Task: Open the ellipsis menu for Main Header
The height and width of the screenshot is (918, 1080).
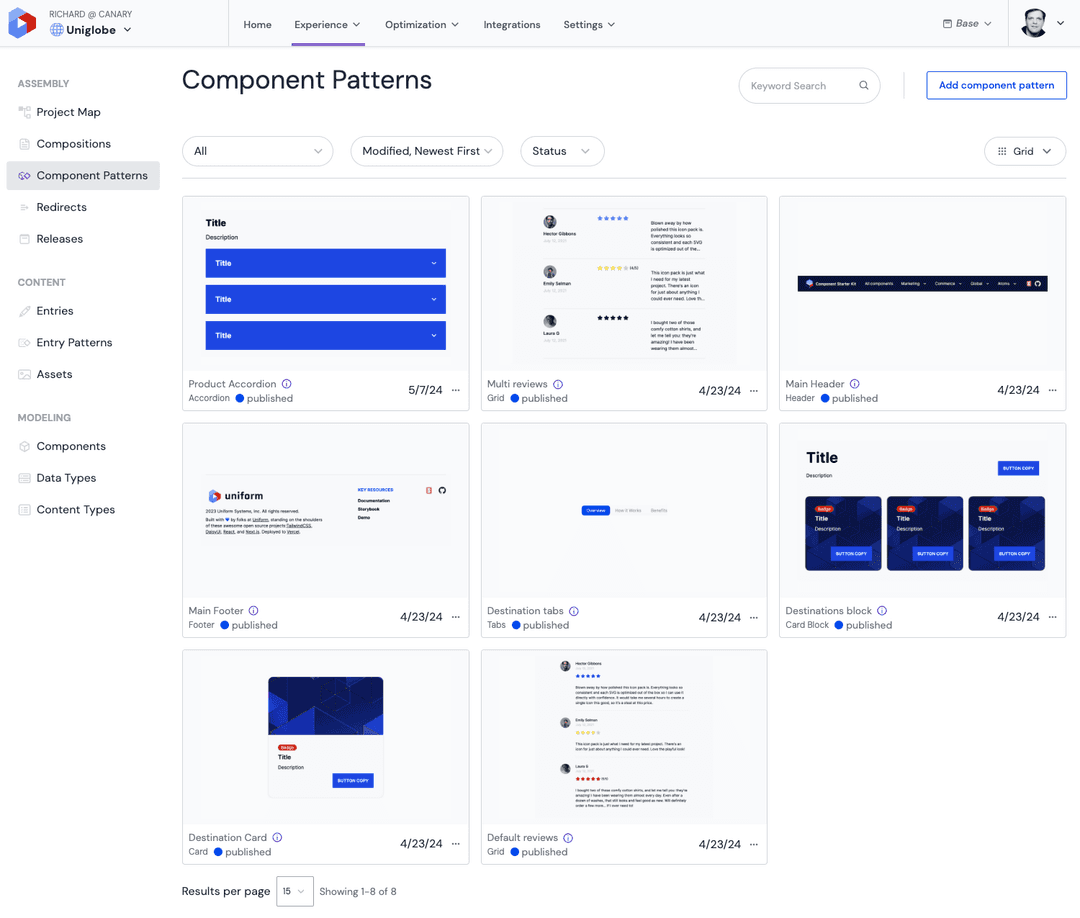Action: coord(1054,391)
